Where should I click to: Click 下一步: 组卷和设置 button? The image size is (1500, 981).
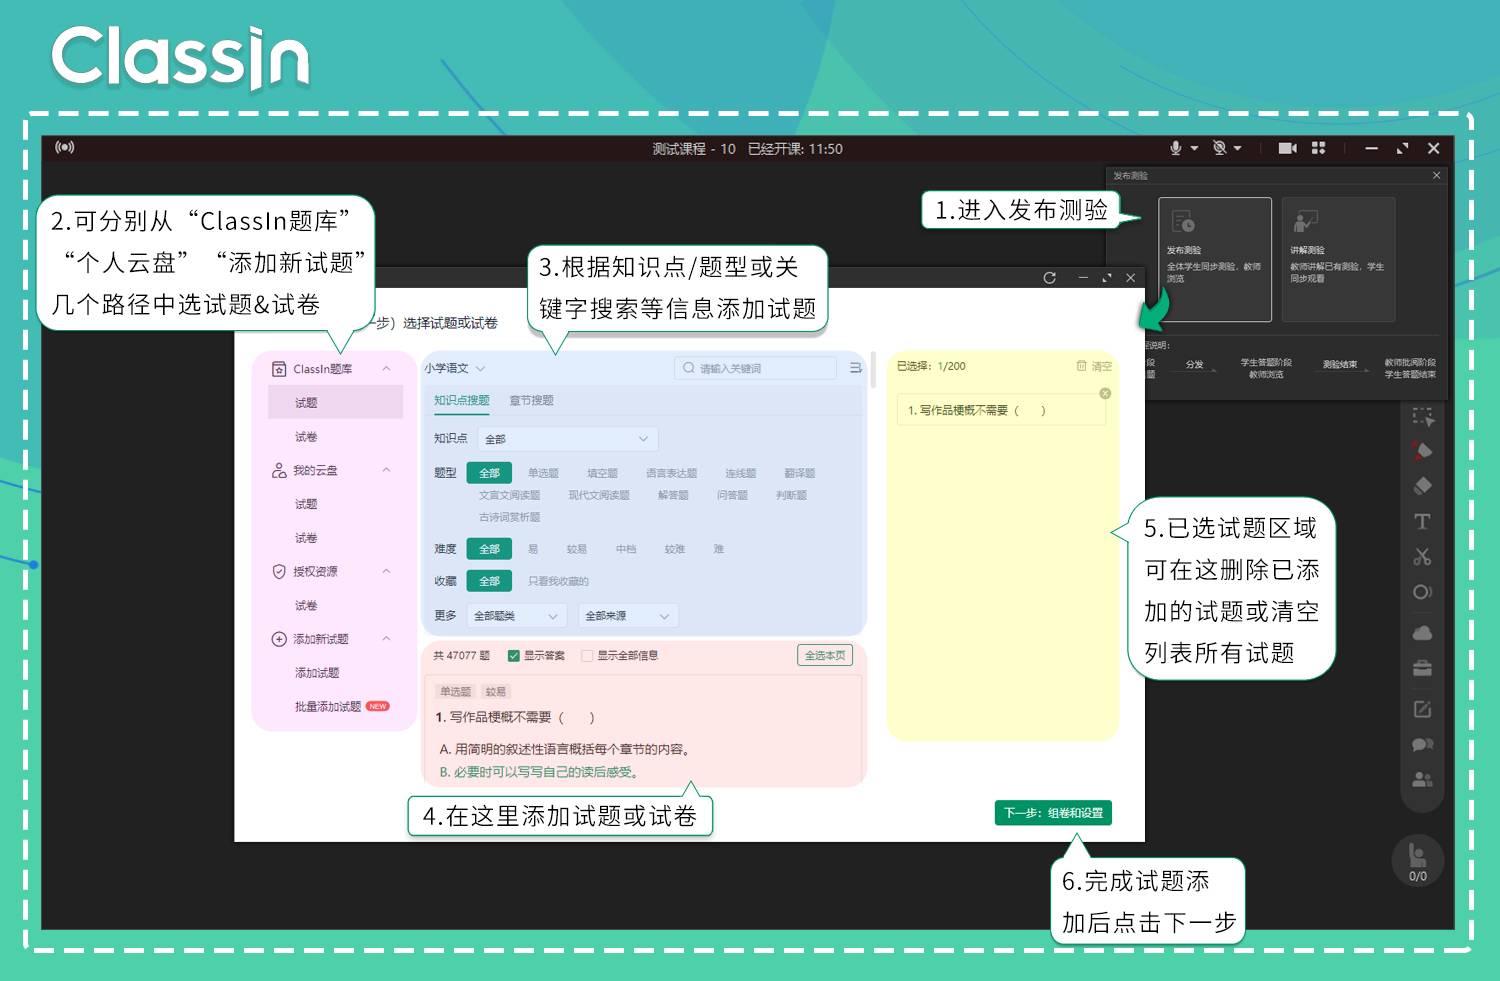pyautogui.click(x=1053, y=813)
